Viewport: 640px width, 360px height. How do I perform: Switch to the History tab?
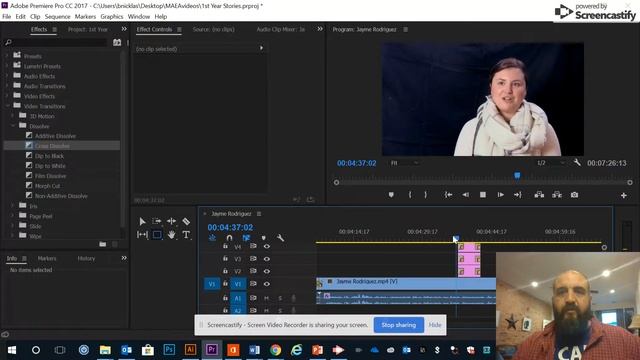pyautogui.click(x=86, y=258)
